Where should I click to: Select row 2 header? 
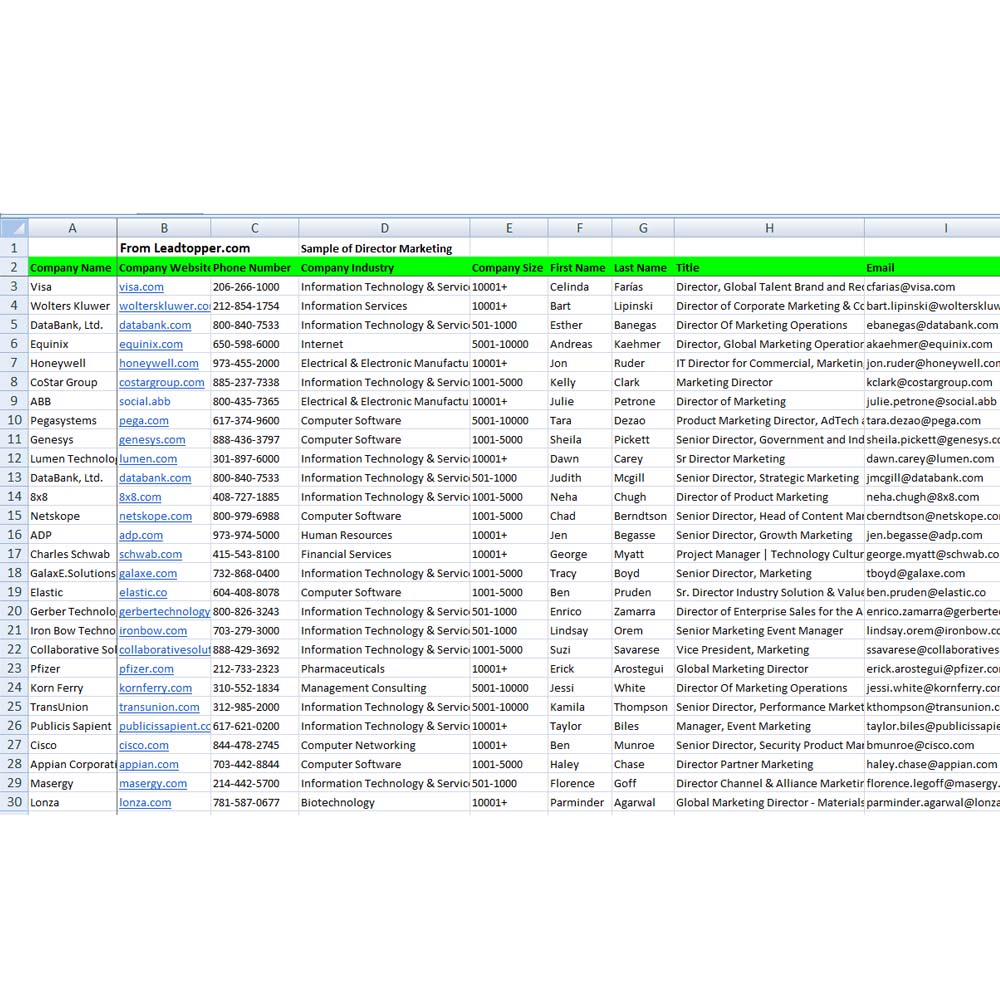click(x=14, y=267)
